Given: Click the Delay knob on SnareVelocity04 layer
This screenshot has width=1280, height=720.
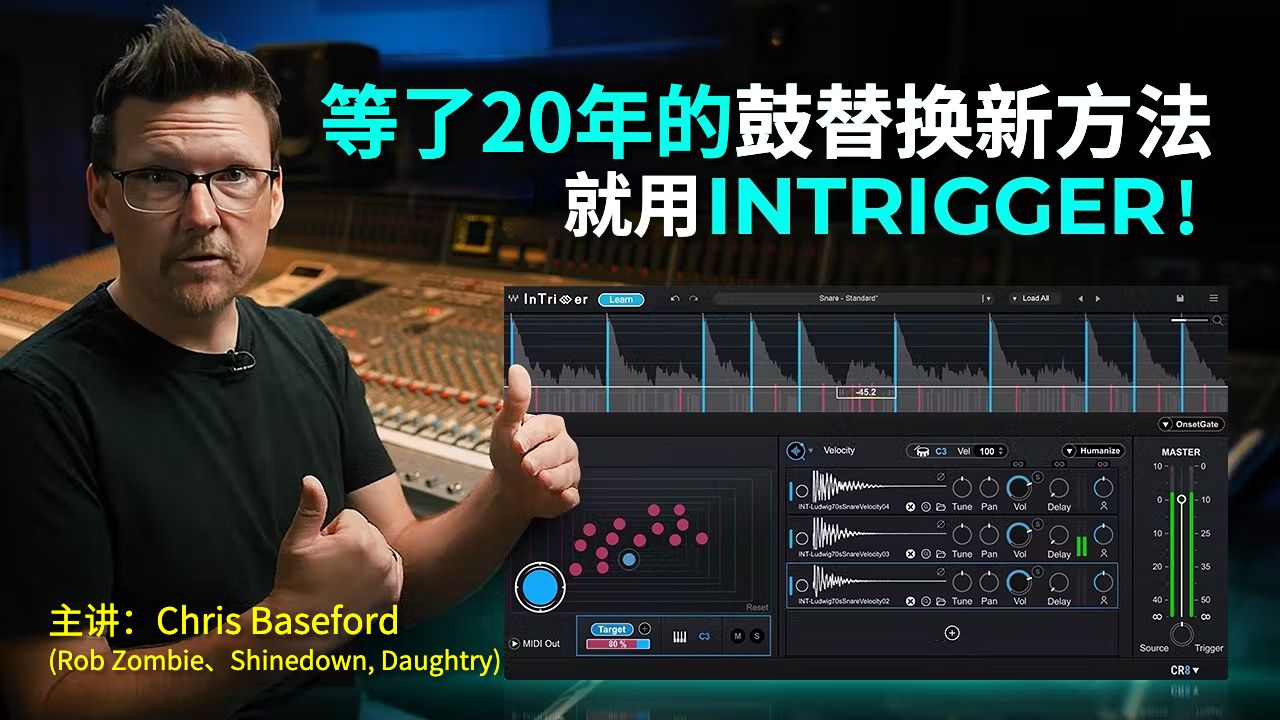Looking at the screenshot, I should pyautogui.click(x=1059, y=488).
